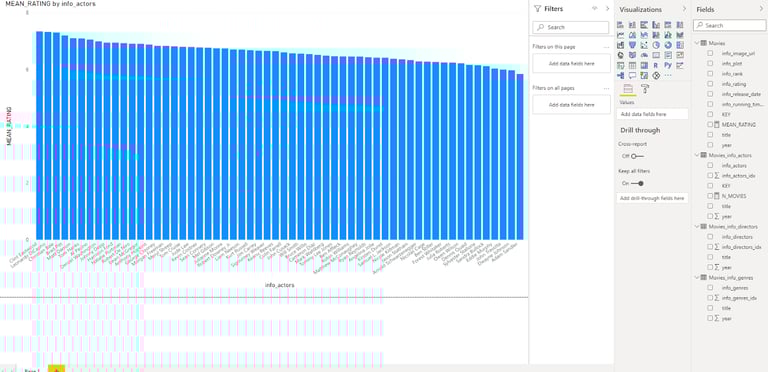Open Filters on this page options ellipsis
This screenshot has height=372, width=768.
[606, 47]
